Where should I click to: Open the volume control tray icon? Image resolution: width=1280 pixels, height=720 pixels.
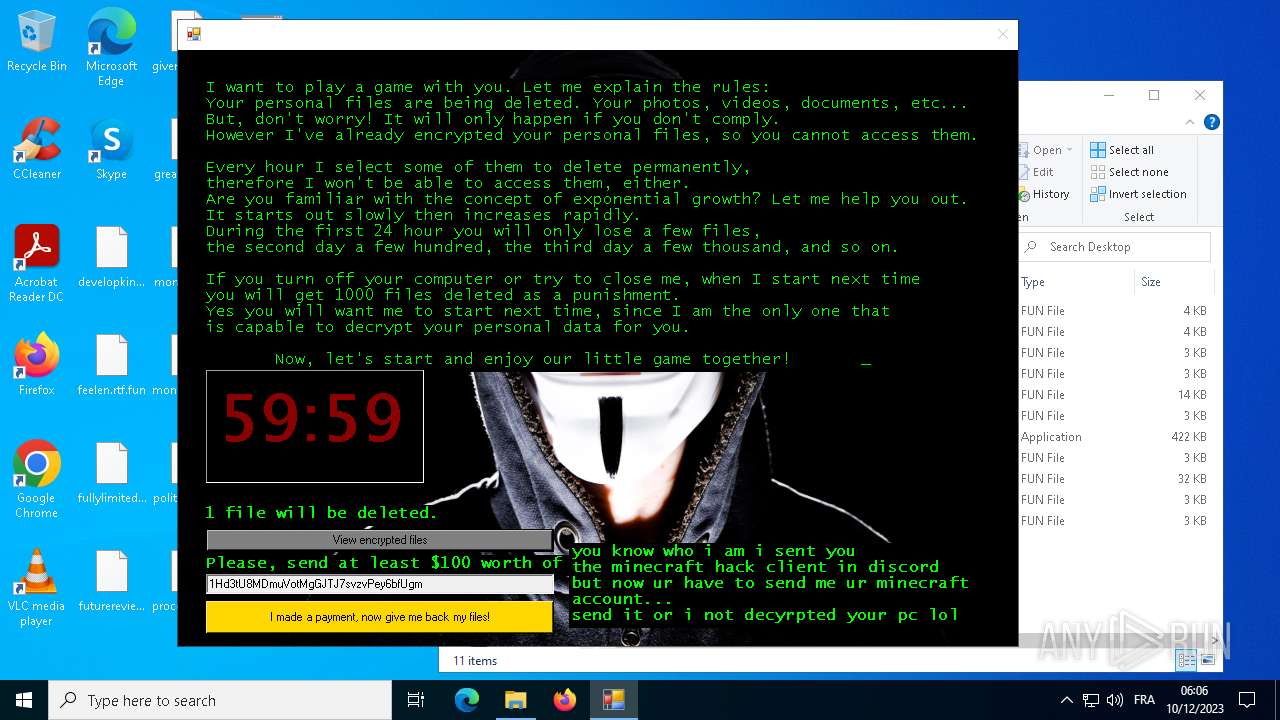(1115, 700)
